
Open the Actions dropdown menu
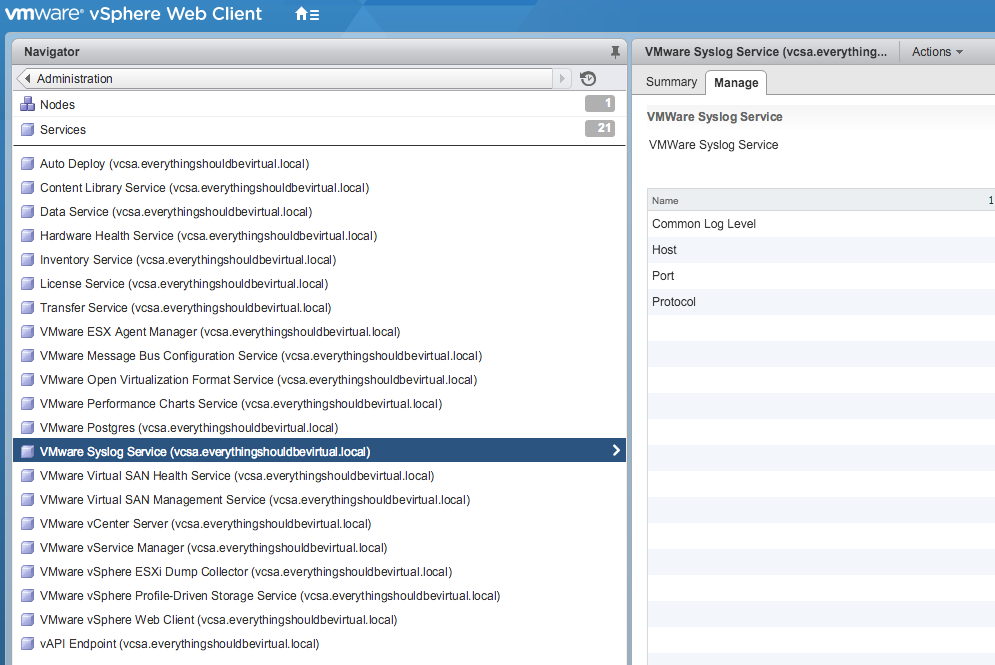coord(937,52)
